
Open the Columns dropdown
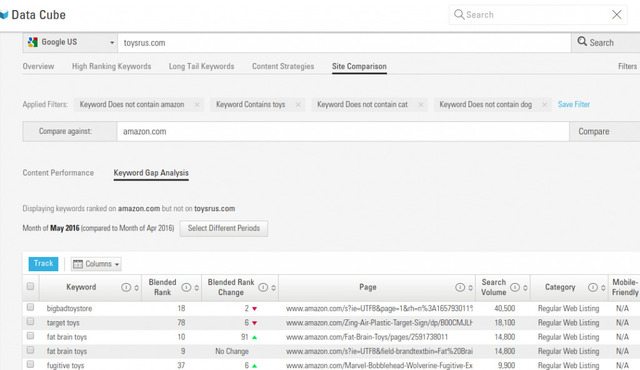click(x=96, y=264)
